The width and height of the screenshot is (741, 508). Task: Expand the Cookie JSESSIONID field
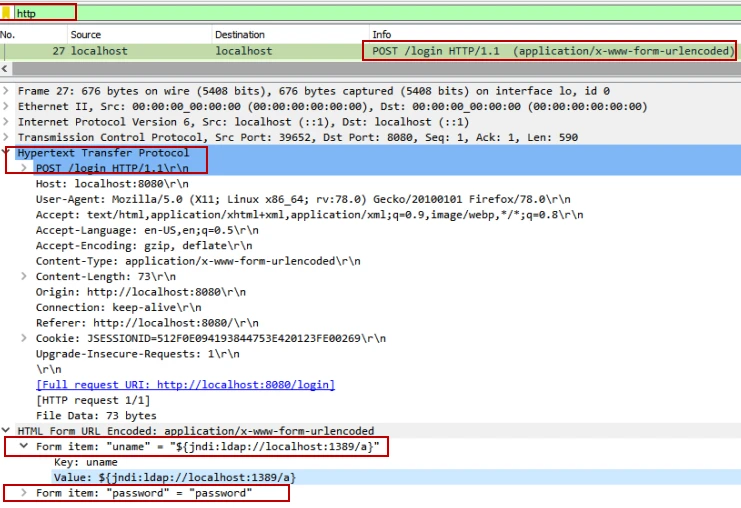[25, 338]
